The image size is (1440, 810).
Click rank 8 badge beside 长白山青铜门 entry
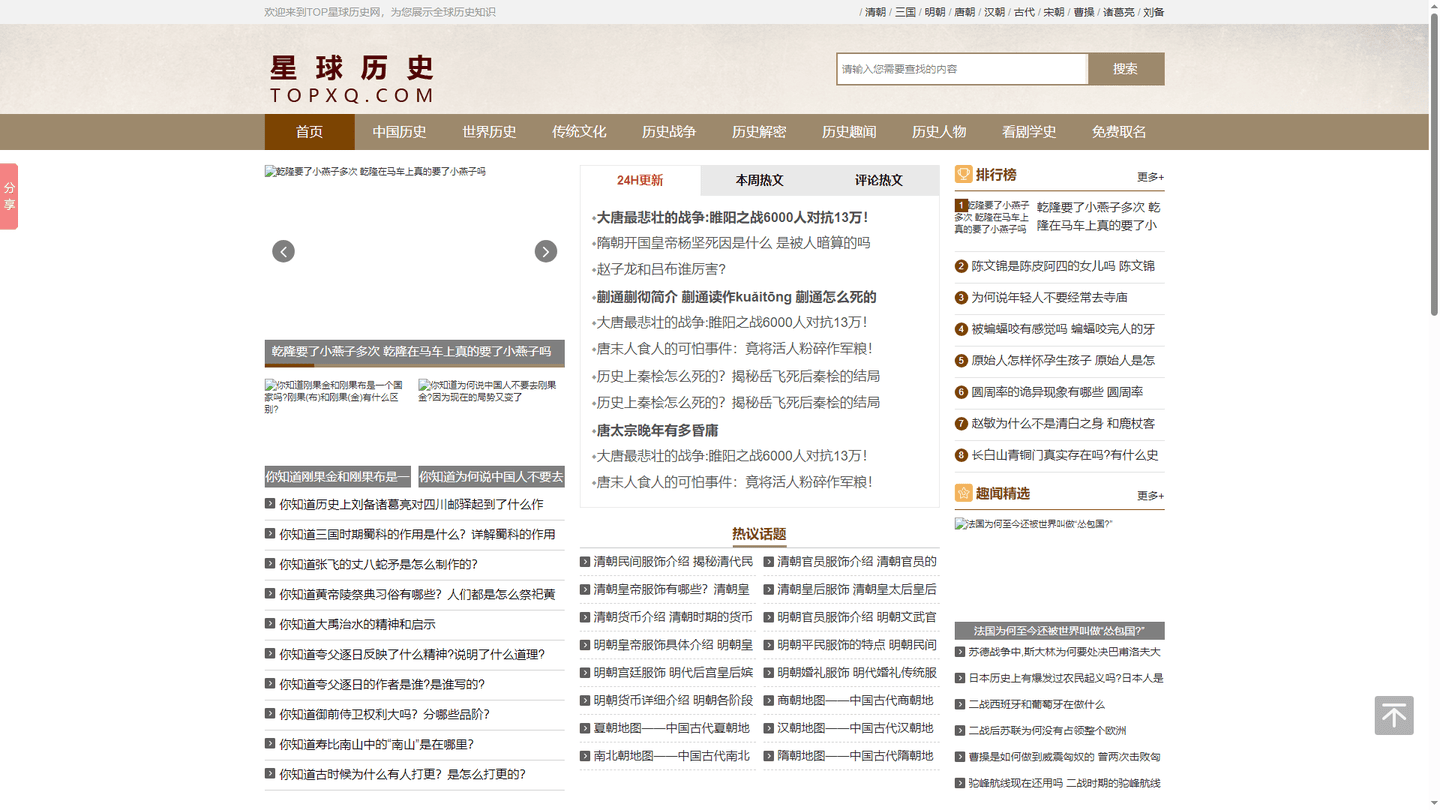click(961, 455)
